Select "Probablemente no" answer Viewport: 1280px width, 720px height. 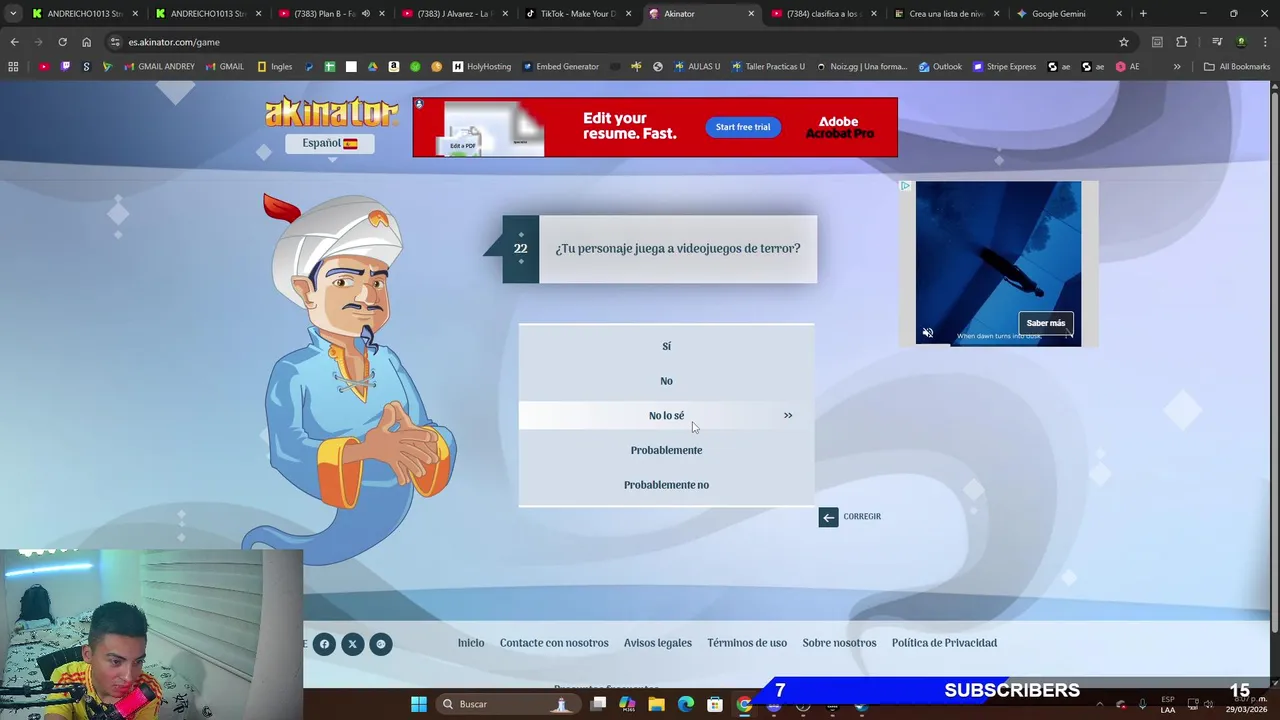(666, 485)
